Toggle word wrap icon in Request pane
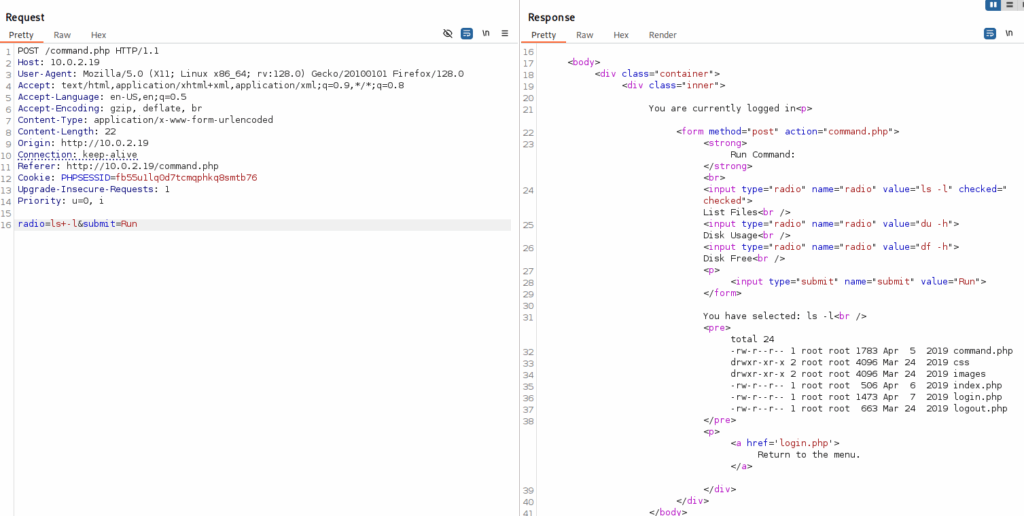This screenshot has height=516, width=1024. tap(466, 33)
